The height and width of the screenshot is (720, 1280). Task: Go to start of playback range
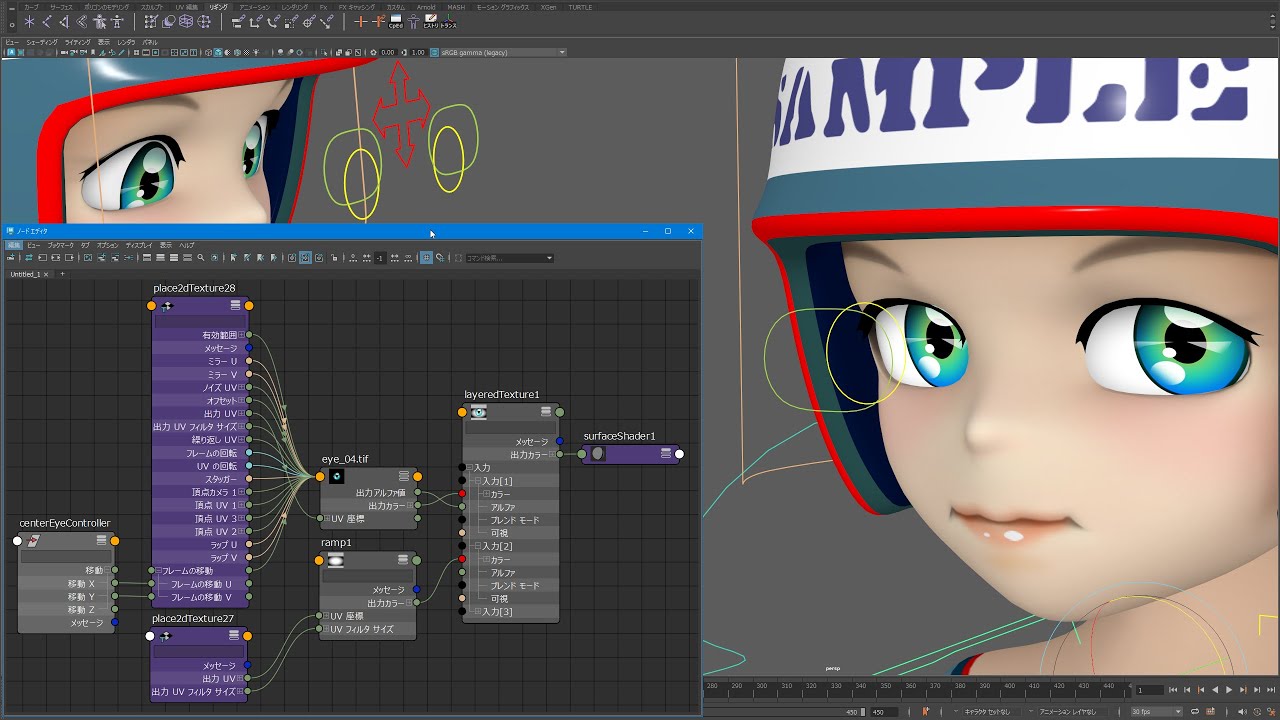coord(1172,690)
